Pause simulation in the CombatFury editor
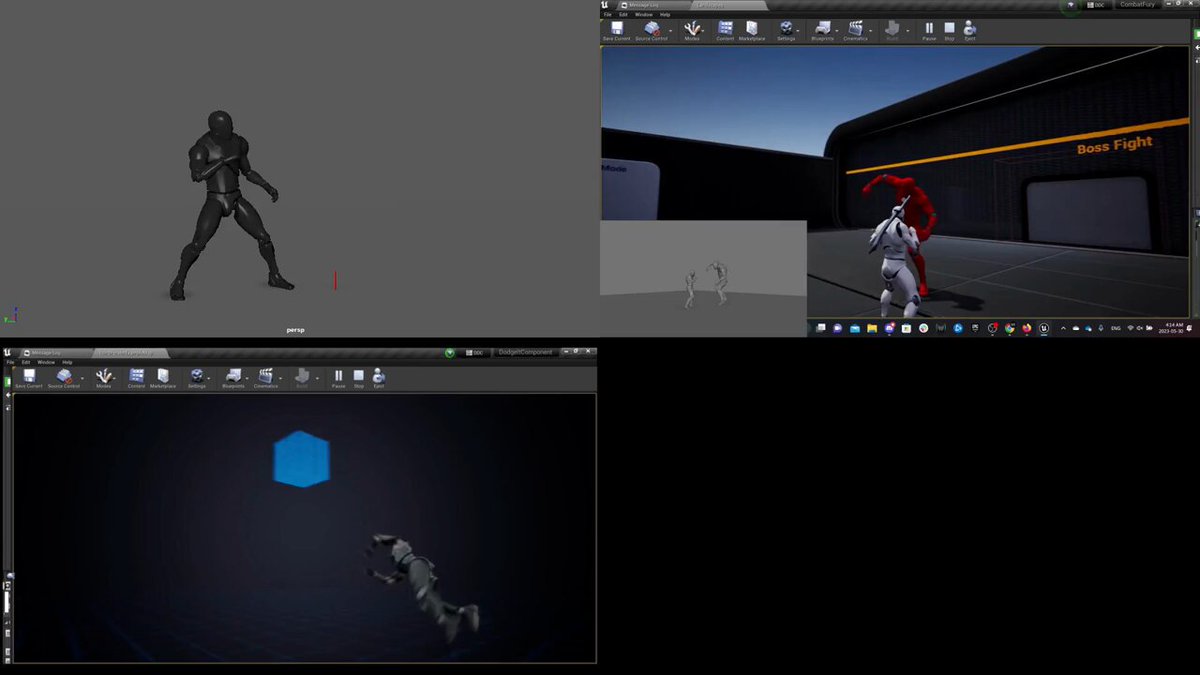Image resolution: width=1200 pixels, height=675 pixels. [929, 31]
